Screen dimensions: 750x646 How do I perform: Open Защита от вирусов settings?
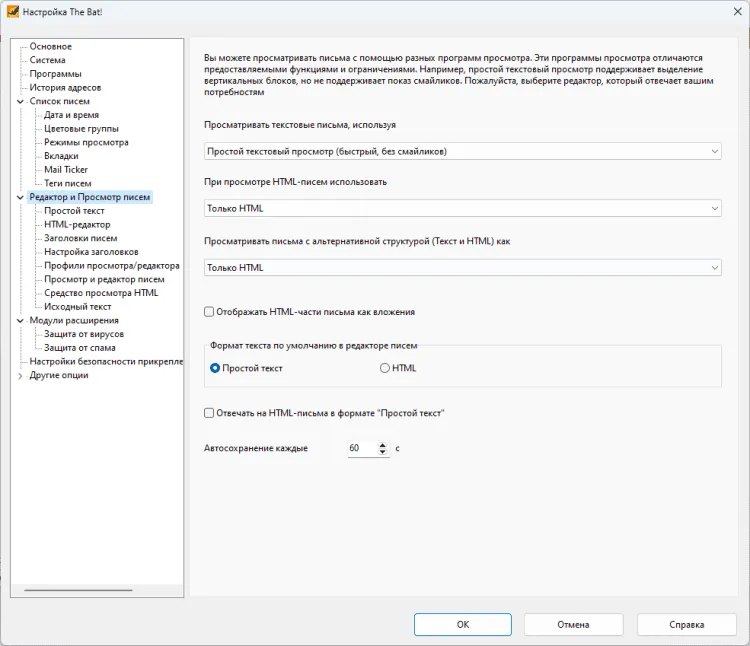click(84, 334)
